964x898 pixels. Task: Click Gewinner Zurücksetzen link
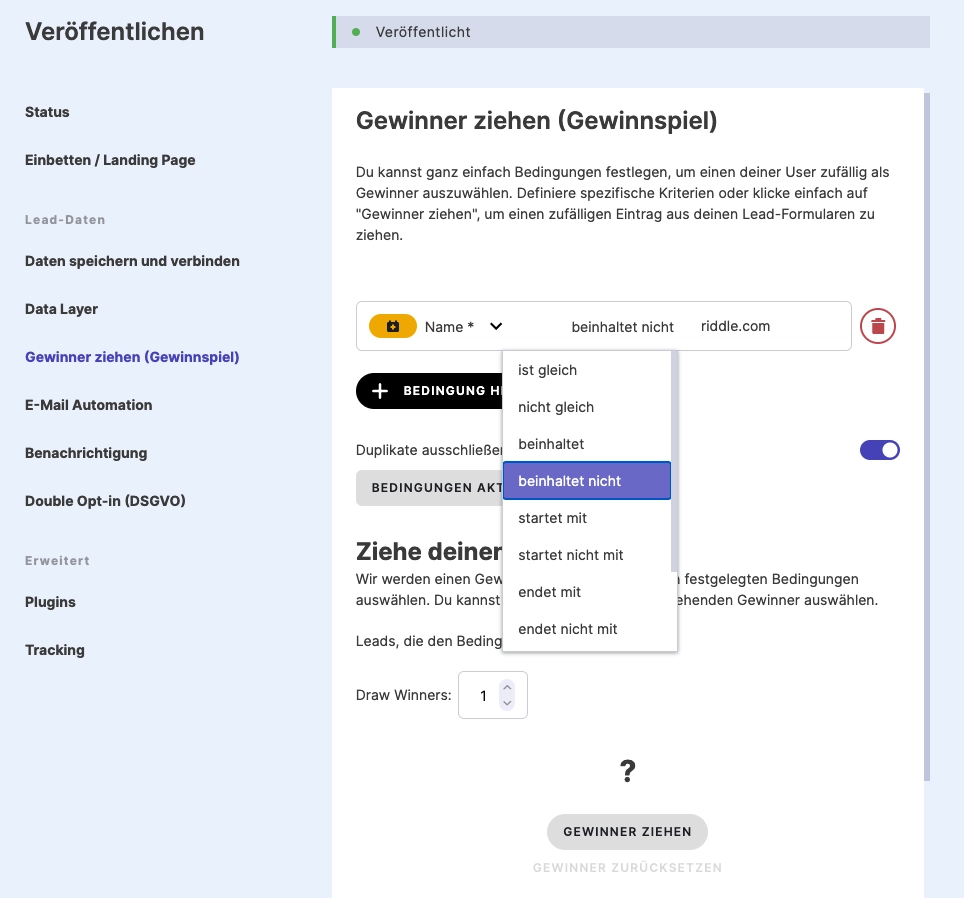click(627, 867)
